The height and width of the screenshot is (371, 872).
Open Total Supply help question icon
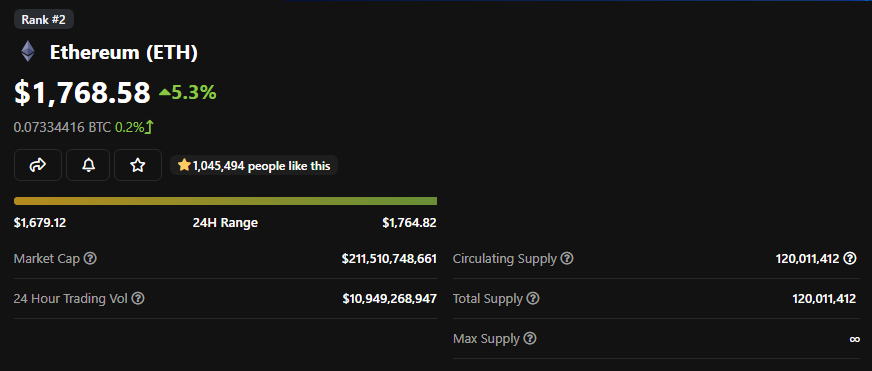533,299
